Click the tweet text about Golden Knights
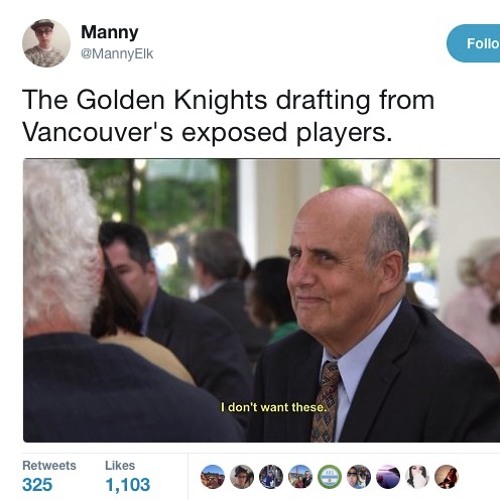500x500 pixels. tap(229, 116)
